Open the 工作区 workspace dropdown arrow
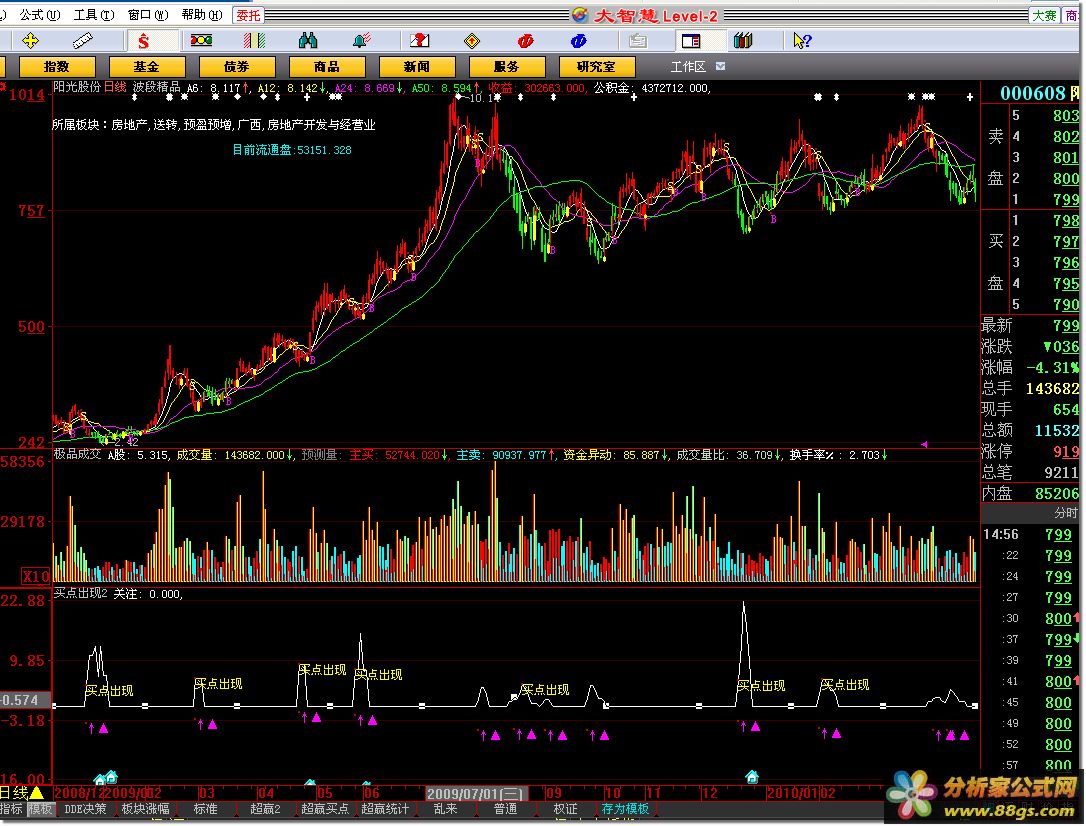Viewport: 1086px width, 826px height. (721, 67)
